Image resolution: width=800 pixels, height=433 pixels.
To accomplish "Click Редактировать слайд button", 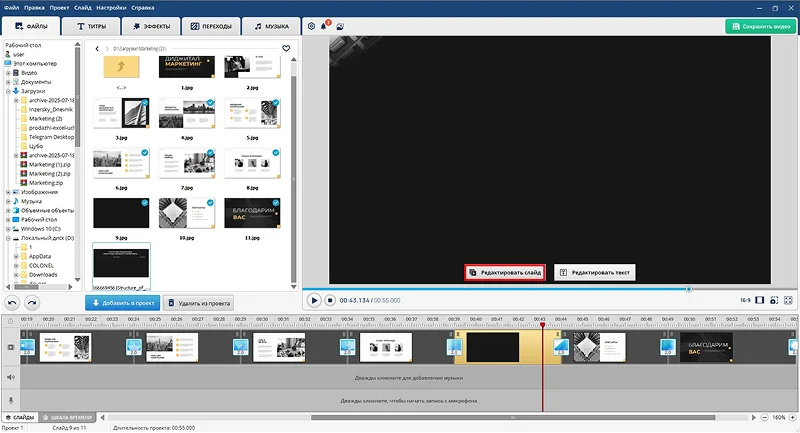I will 505,272.
